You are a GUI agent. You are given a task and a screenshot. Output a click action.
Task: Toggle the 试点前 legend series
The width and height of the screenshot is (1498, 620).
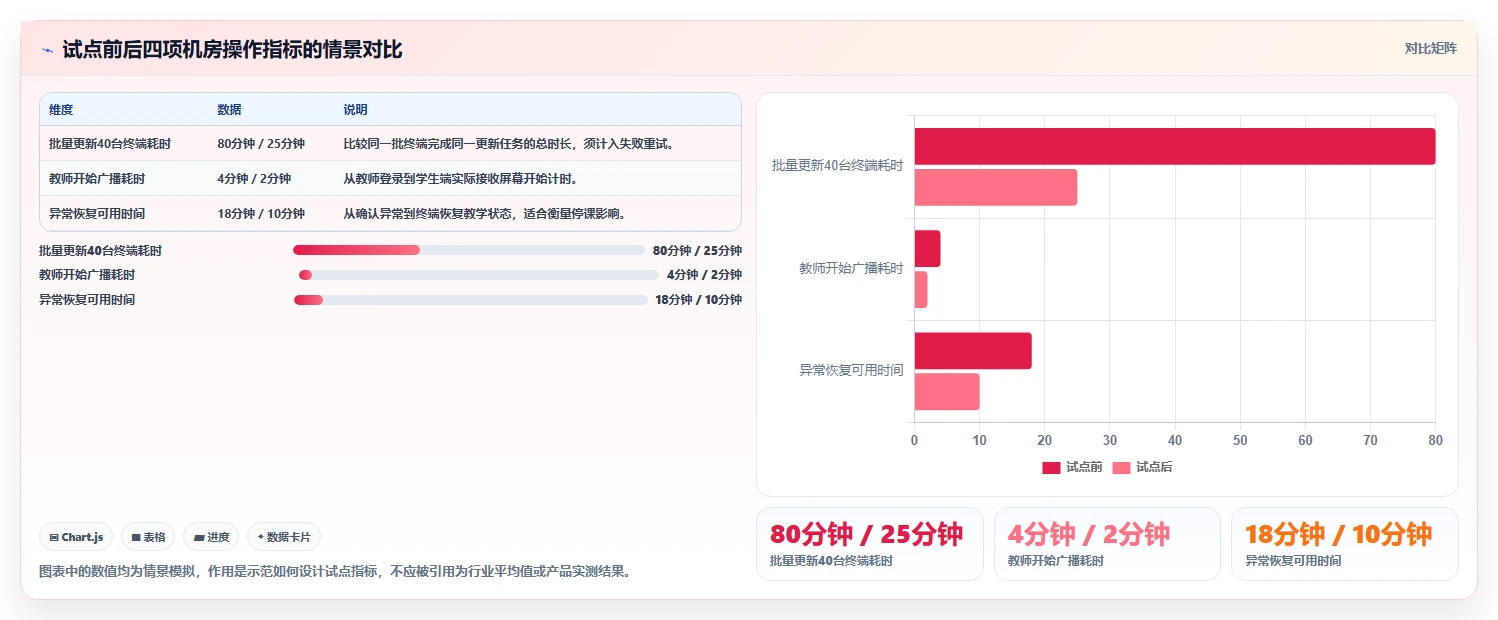pyautogui.click(x=1072, y=467)
